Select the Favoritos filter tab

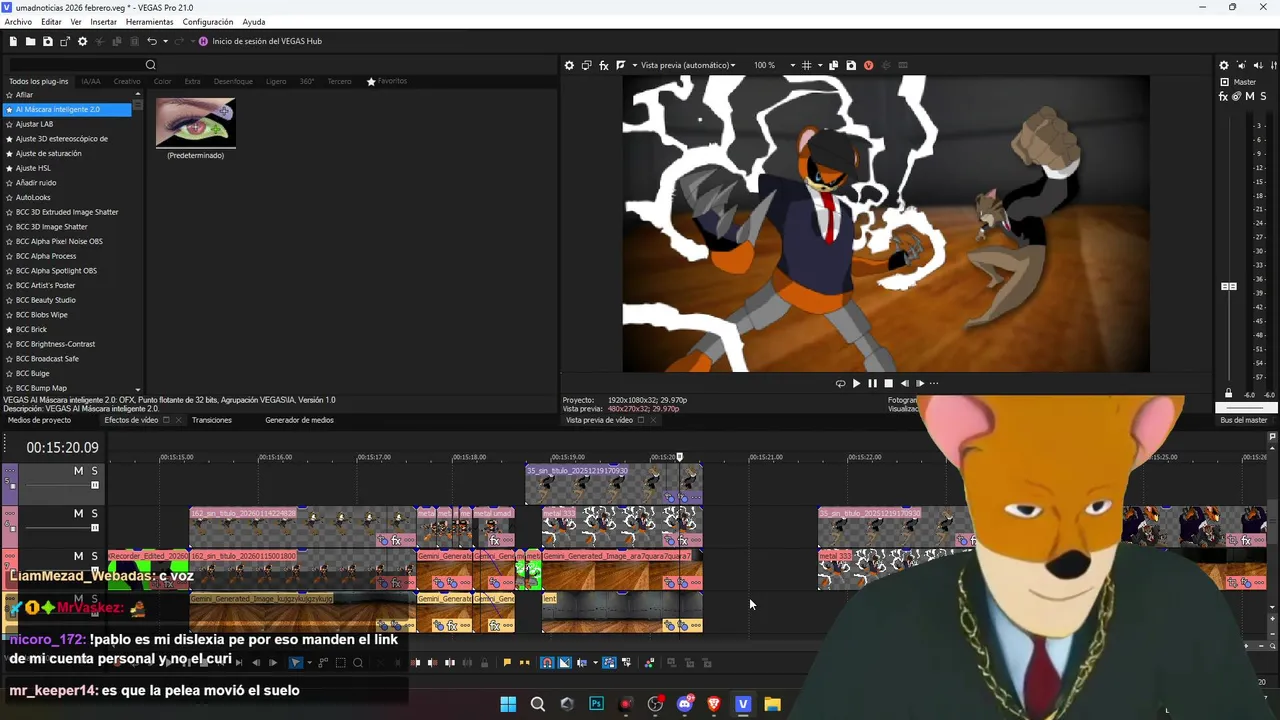pyautogui.click(x=387, y=81)
